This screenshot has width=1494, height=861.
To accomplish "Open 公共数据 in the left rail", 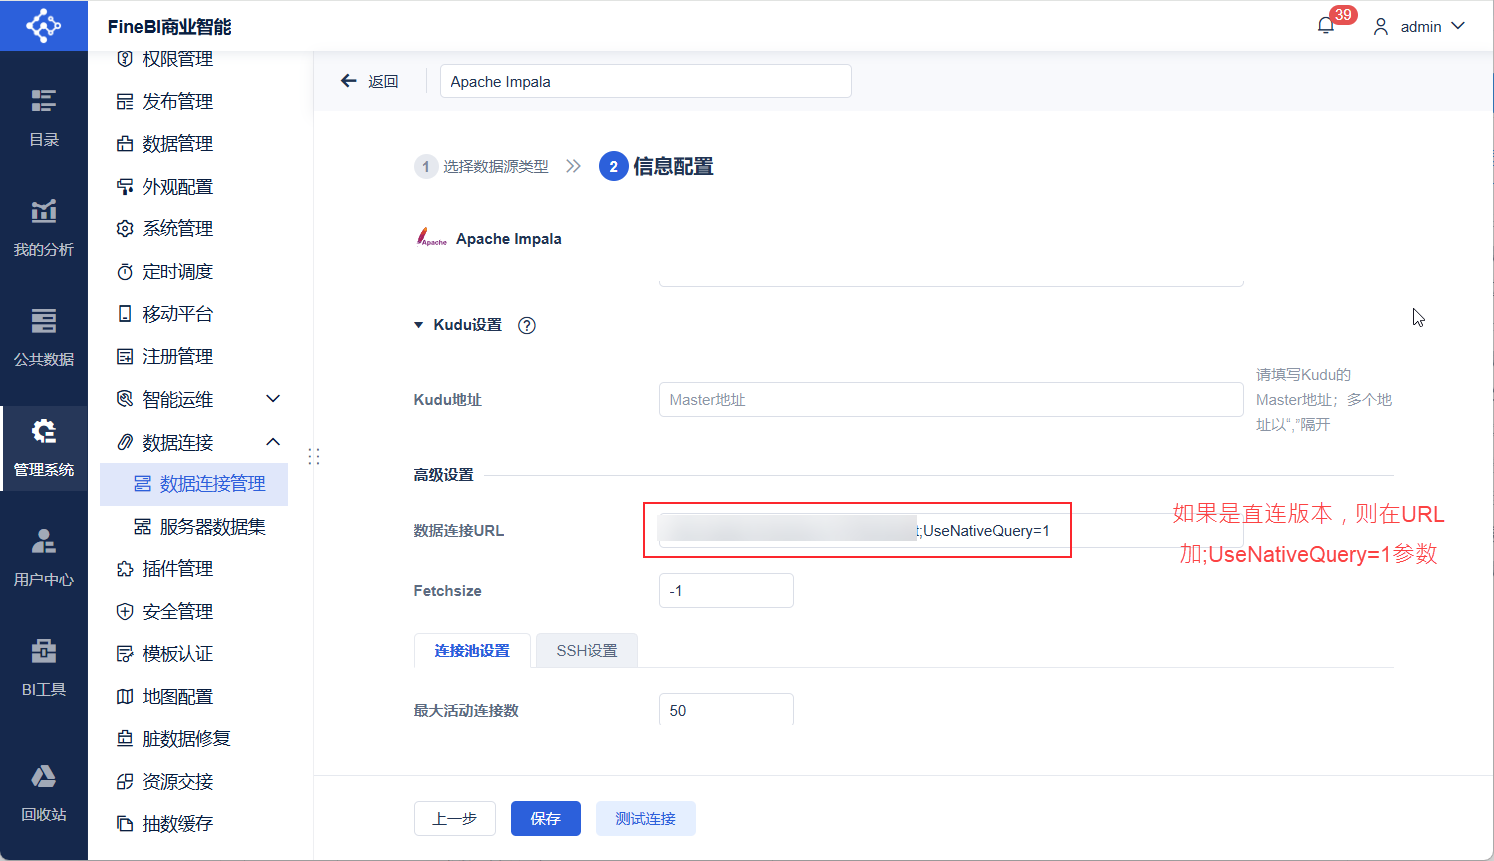I will click(44, 337).
